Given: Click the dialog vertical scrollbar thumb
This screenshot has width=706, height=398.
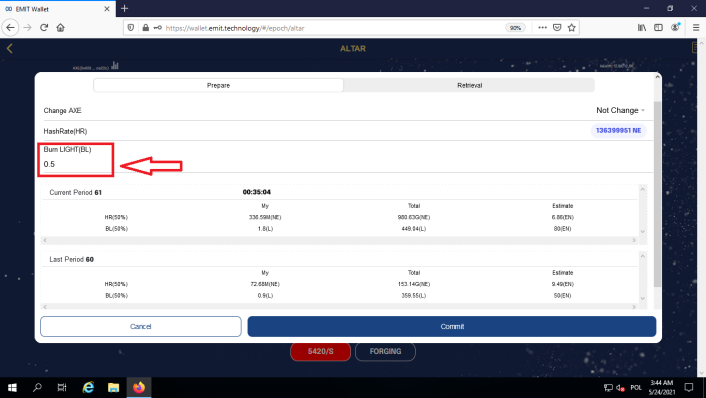Looking at the screenshot, I should click(x=657, y=194).
